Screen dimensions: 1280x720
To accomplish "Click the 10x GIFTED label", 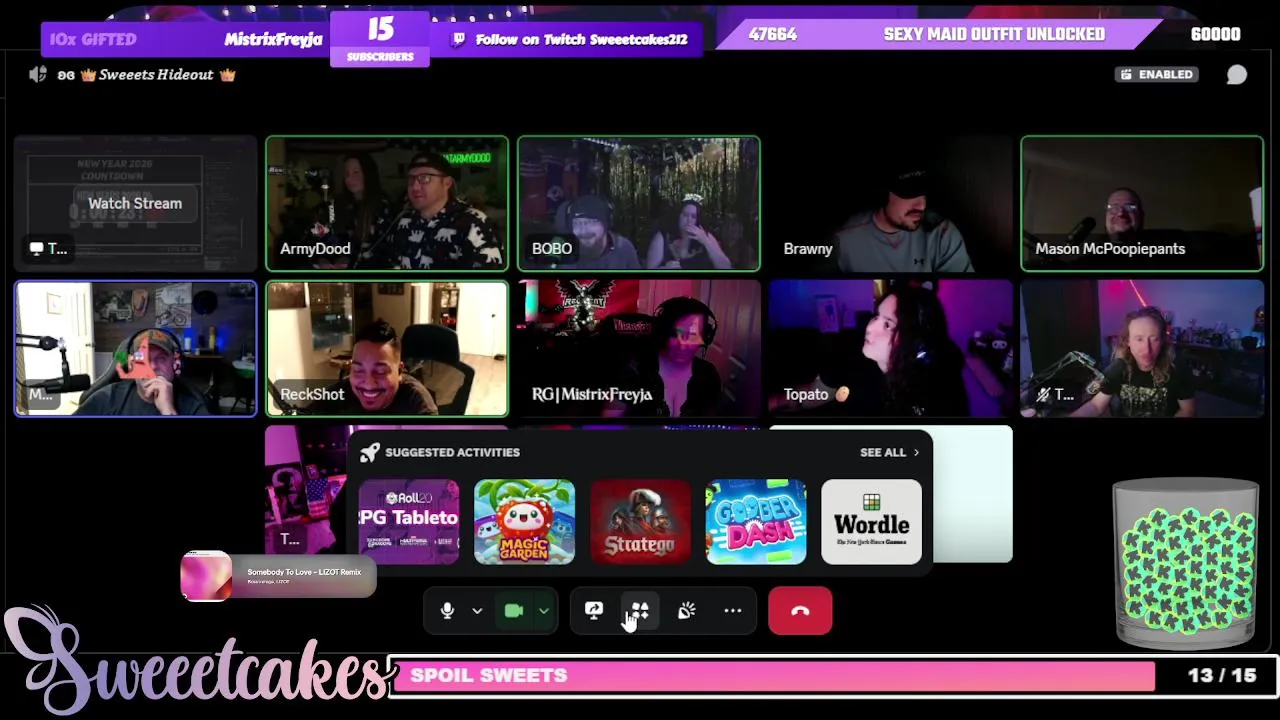I will 93,39.
